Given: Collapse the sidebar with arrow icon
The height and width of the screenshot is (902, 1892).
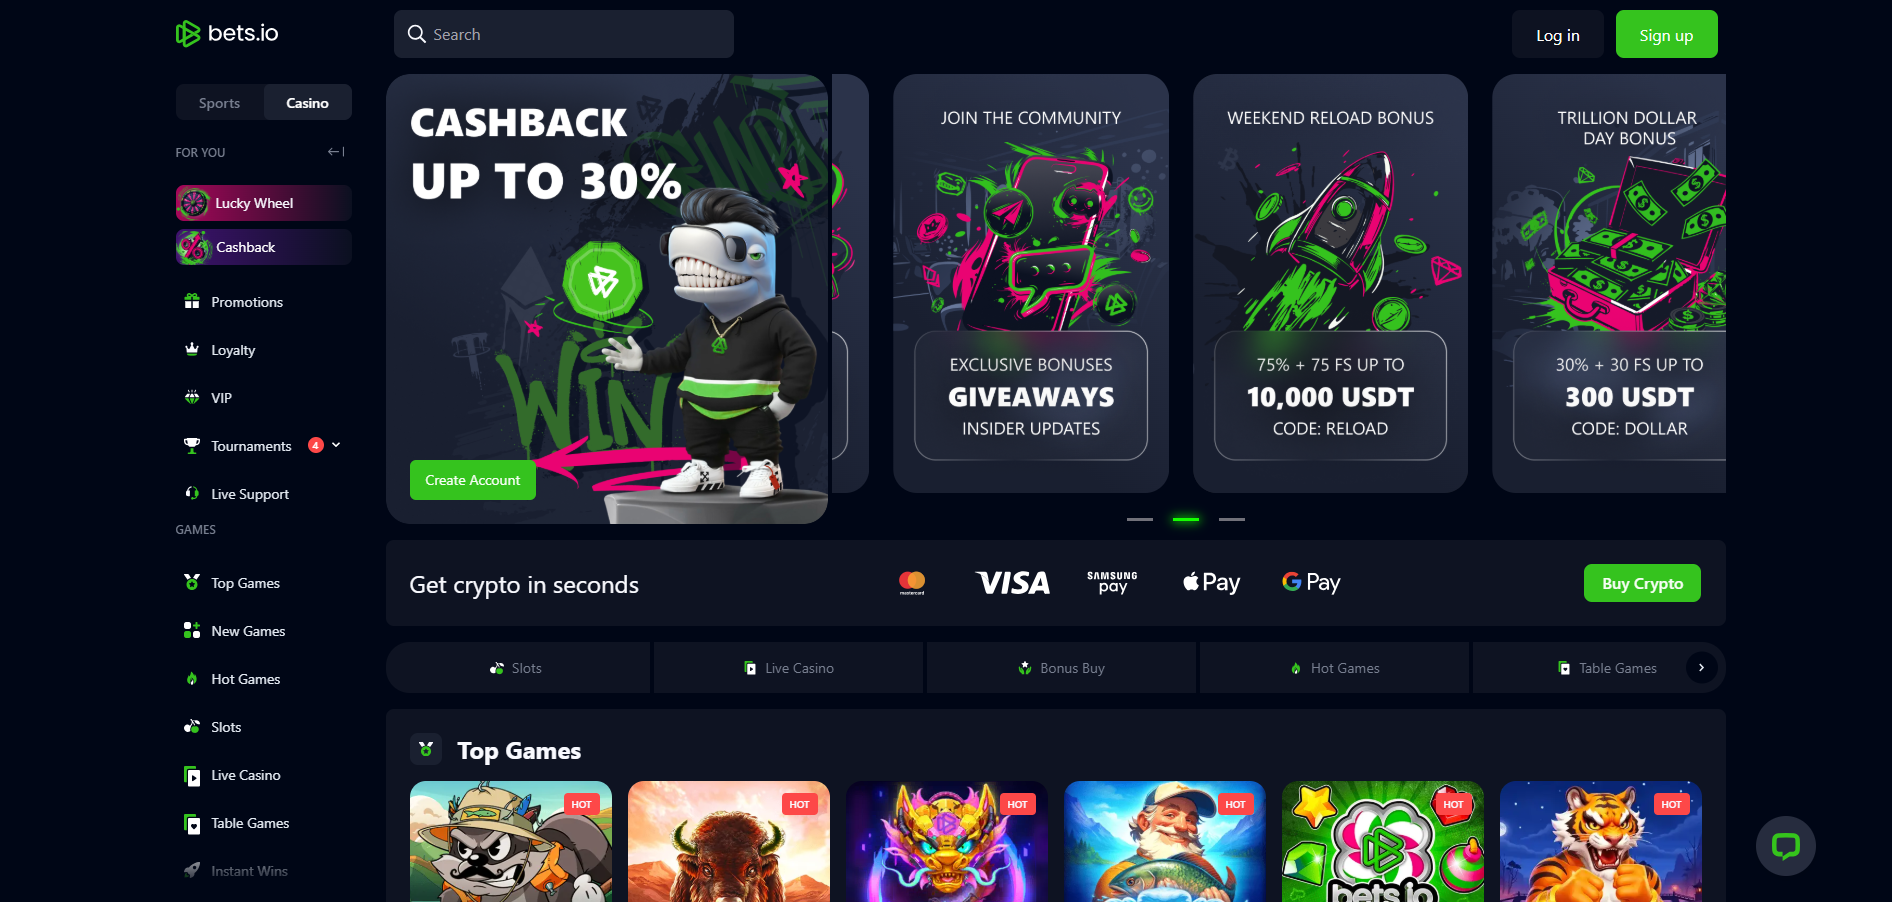Looking at the screenshot, I should [x=336, y=152].
